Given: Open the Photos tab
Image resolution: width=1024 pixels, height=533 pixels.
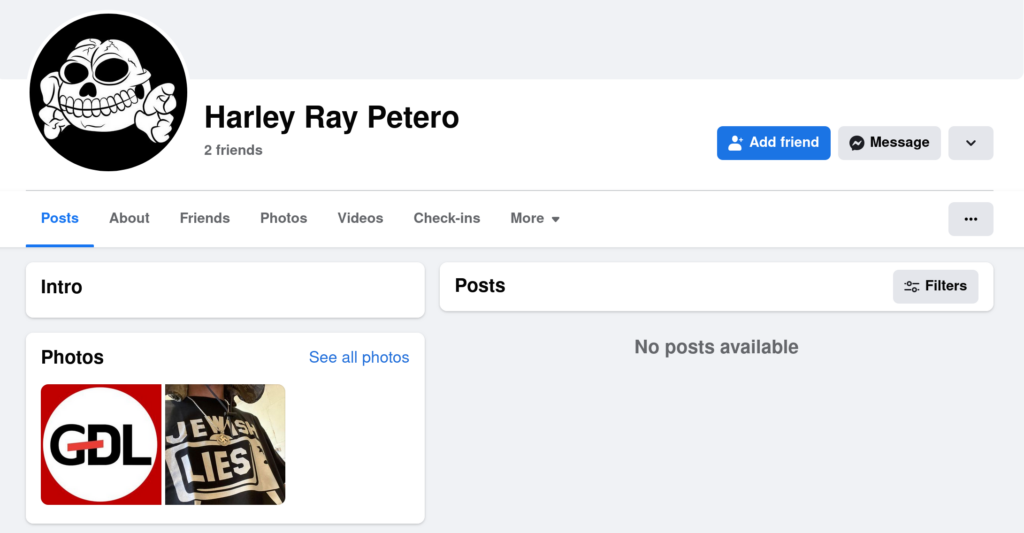Looking at the screenshot, I should coord(283,218).
